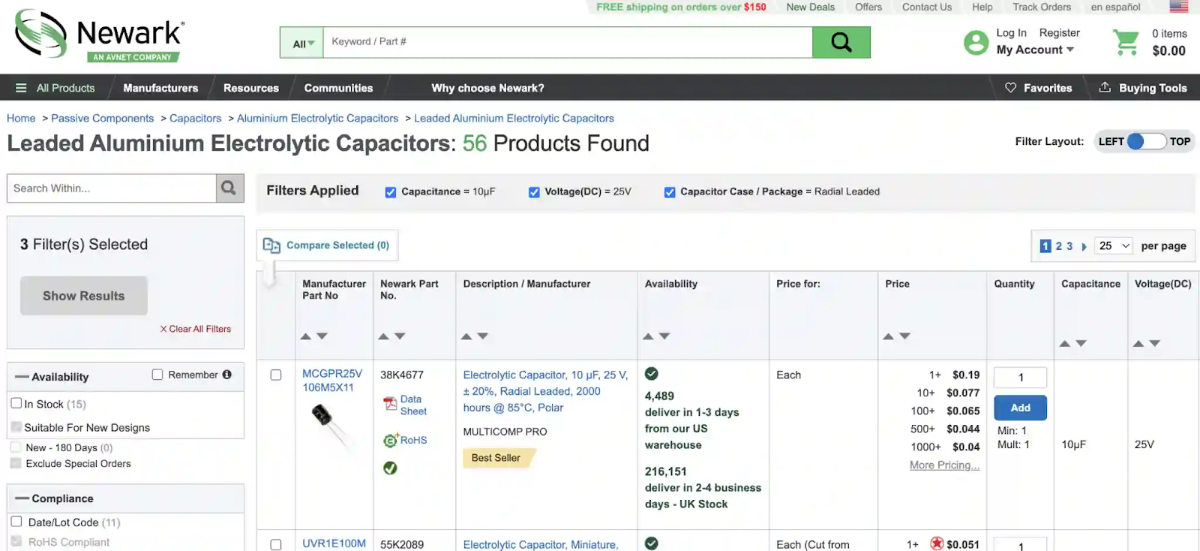Sort Availability ascending arrow
Viewport: 1200px width, 551px height.
[650, 336]
